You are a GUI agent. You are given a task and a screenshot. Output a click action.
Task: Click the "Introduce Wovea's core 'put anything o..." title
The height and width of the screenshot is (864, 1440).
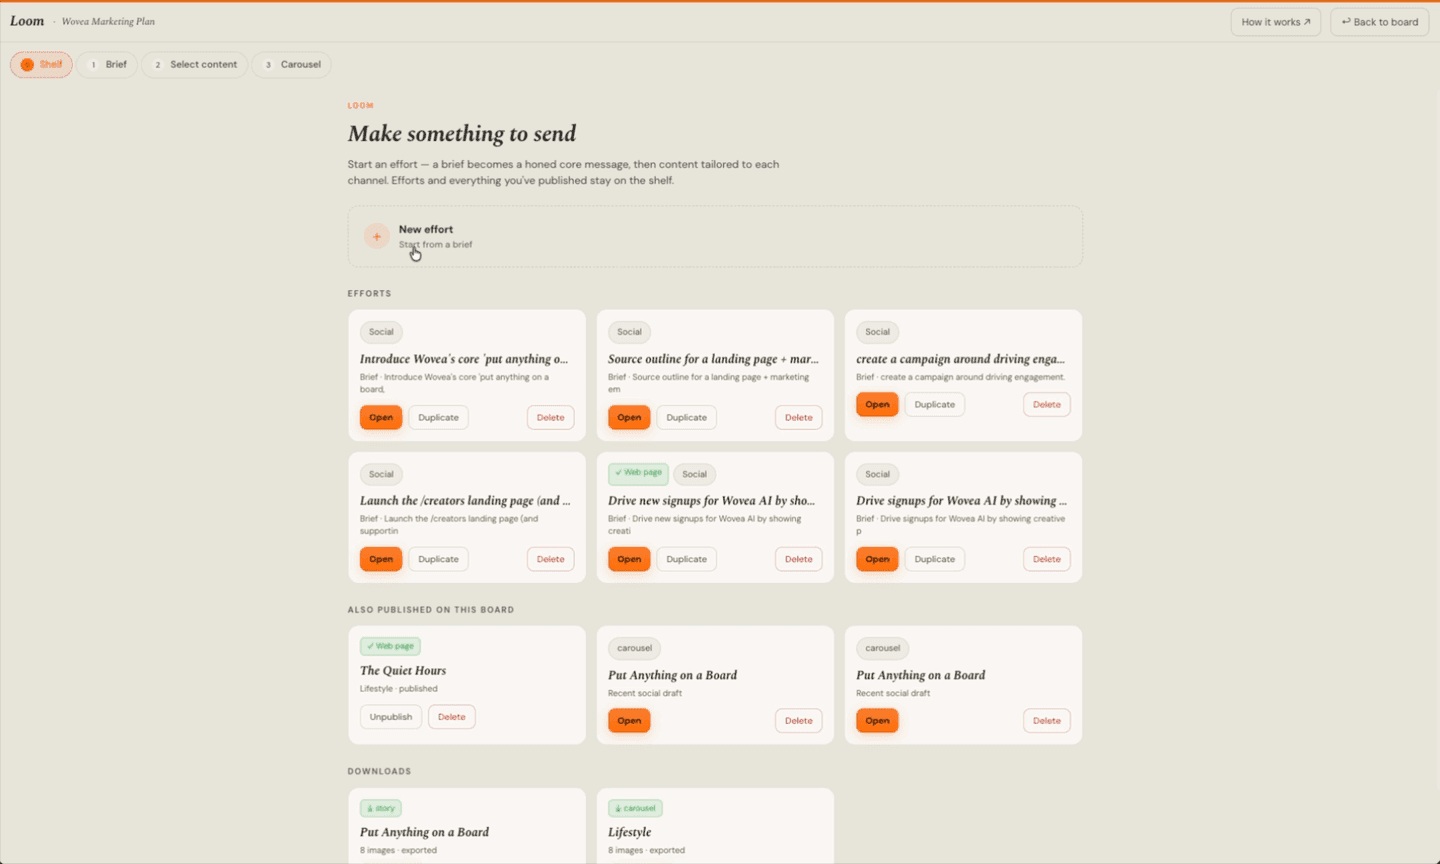click(x=464, y=359)
